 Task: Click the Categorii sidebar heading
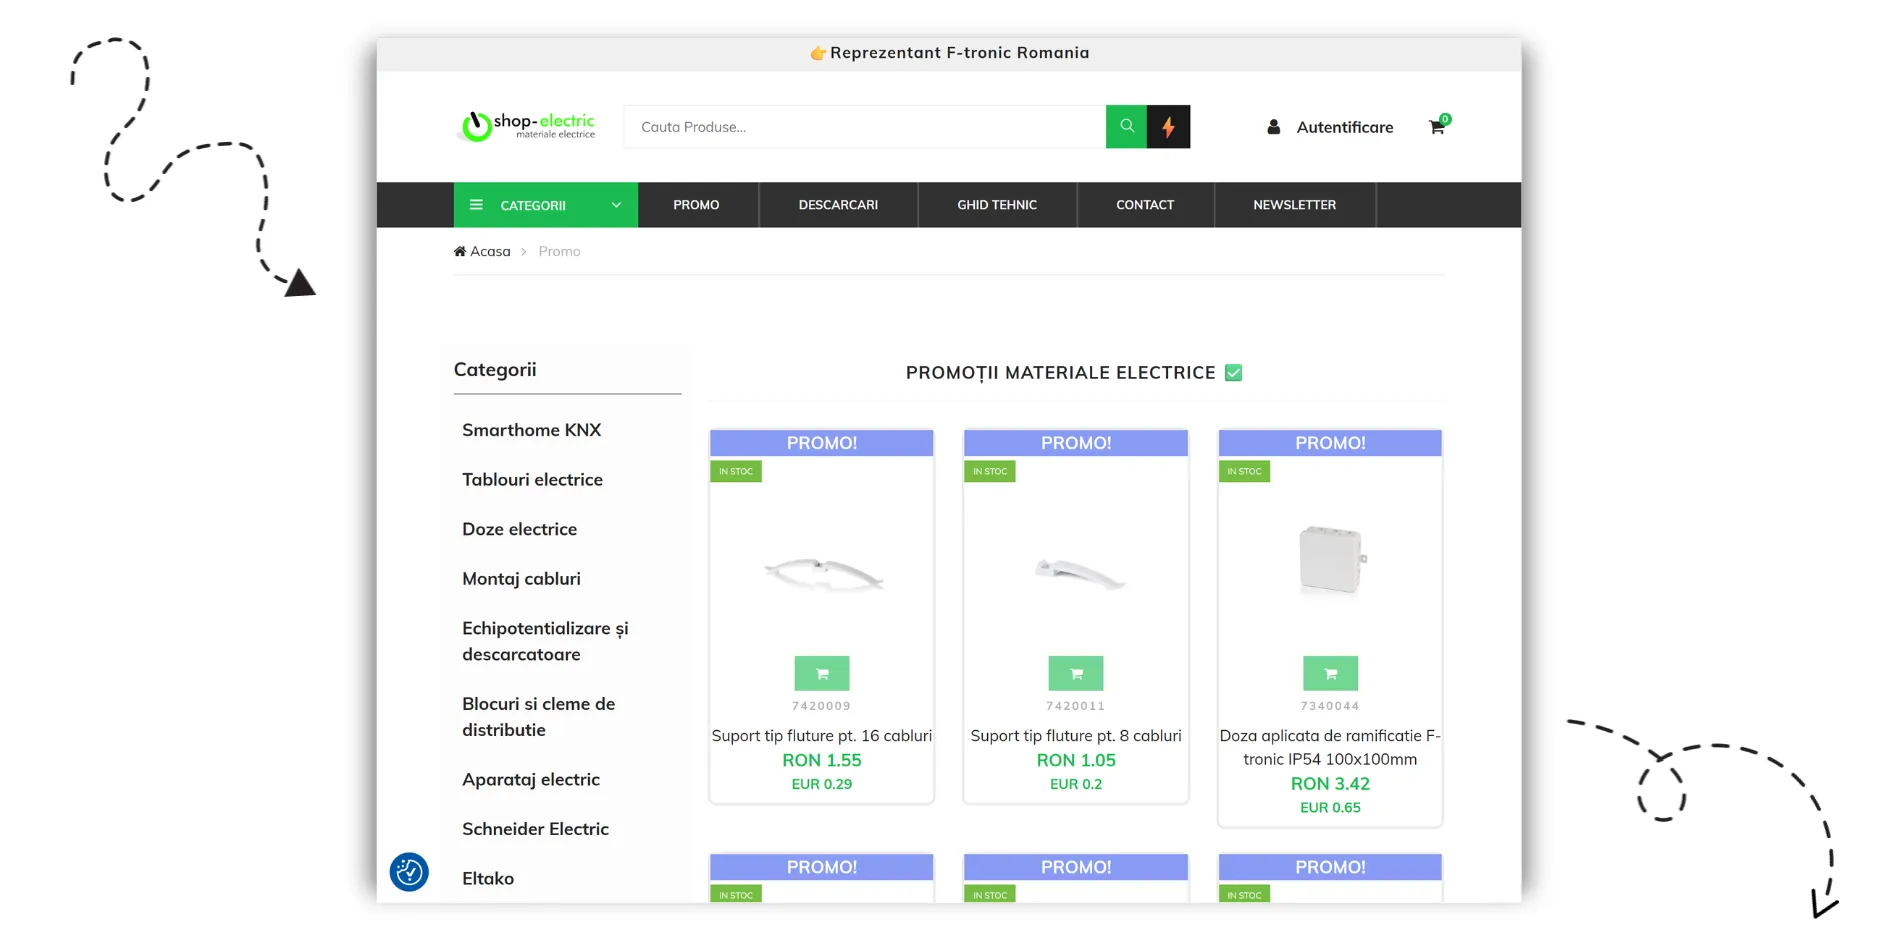click(495, 370)
